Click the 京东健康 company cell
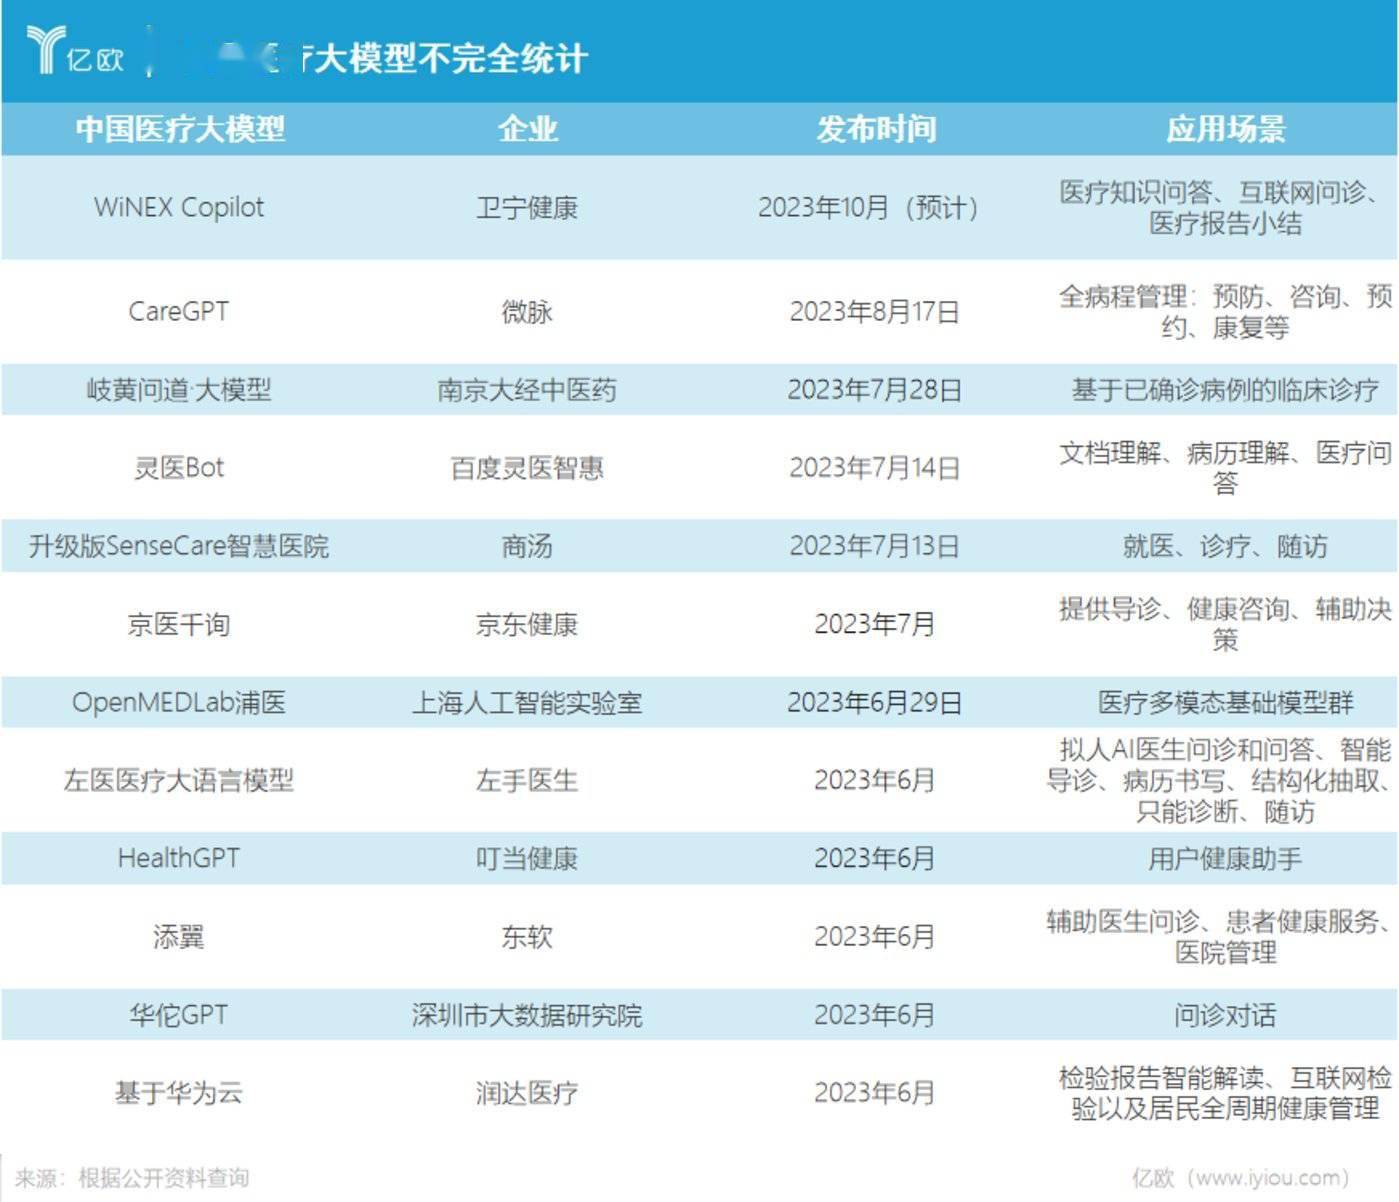This screenshot has width=1399, height=1202. pyautogui.click(x=527, y=625)
